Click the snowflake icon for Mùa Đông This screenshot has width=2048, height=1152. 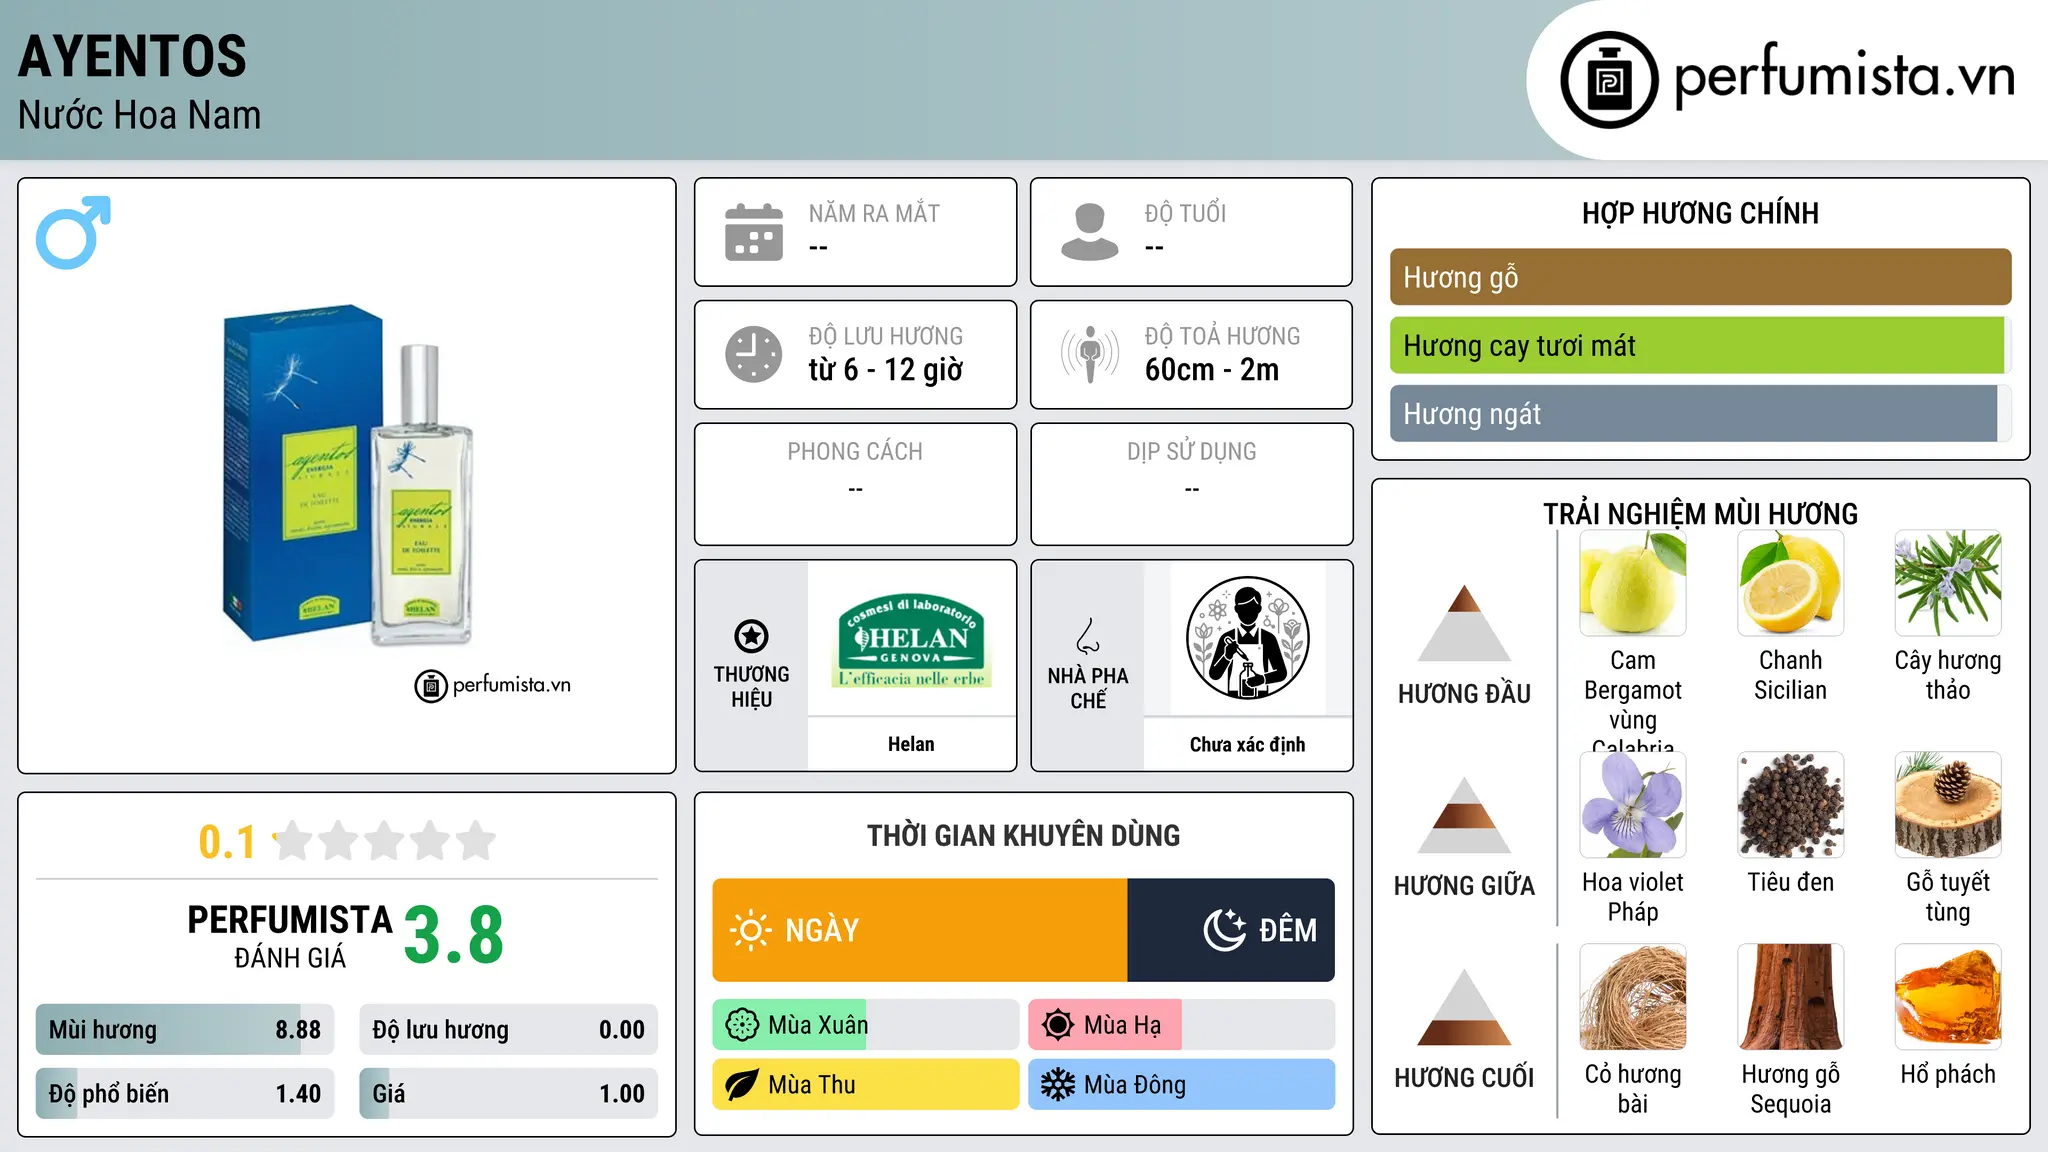[1058, 1085]
